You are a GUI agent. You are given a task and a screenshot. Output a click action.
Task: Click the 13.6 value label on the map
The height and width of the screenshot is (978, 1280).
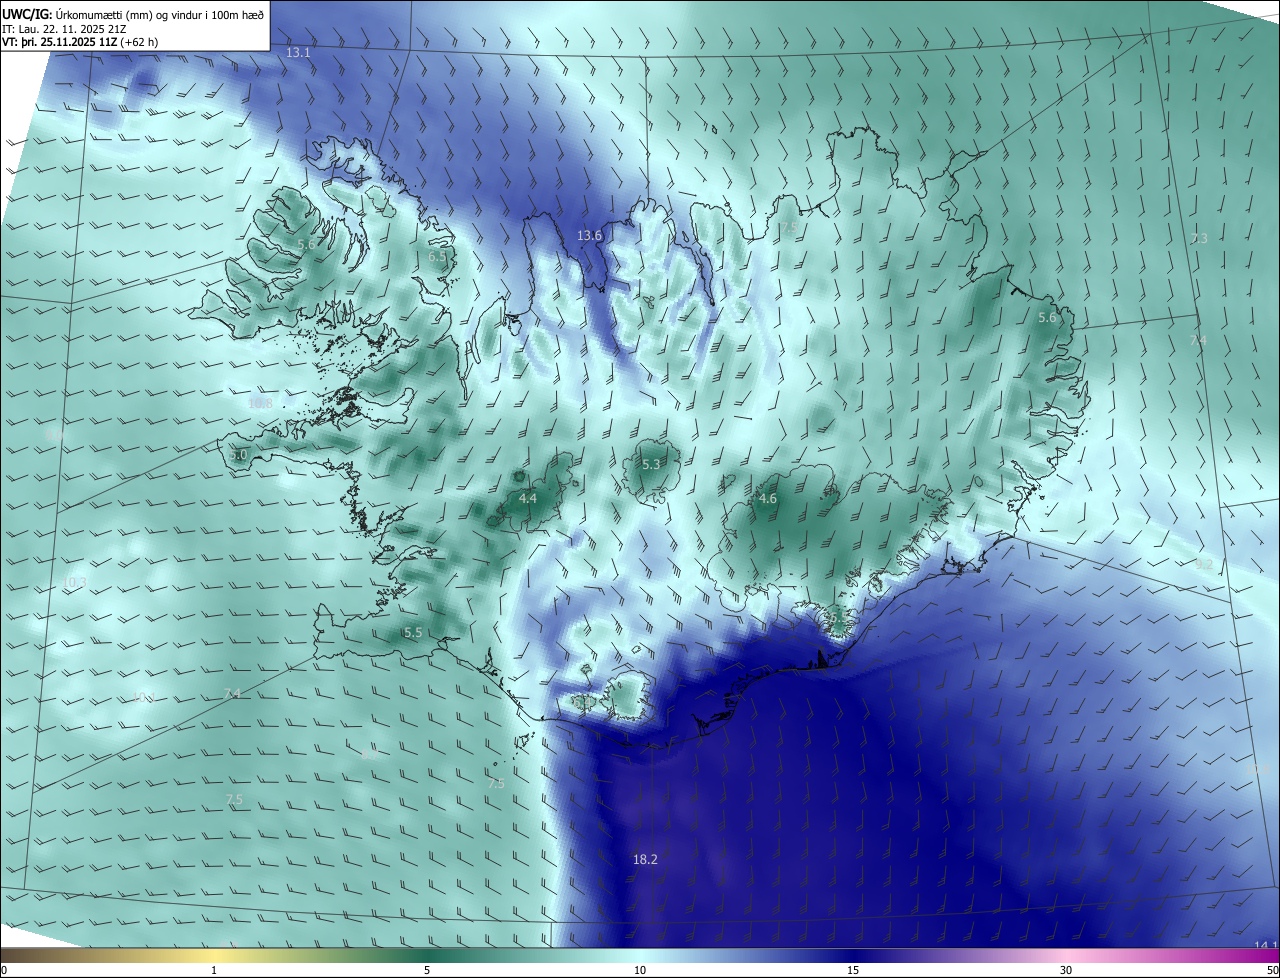pos(590,235)
